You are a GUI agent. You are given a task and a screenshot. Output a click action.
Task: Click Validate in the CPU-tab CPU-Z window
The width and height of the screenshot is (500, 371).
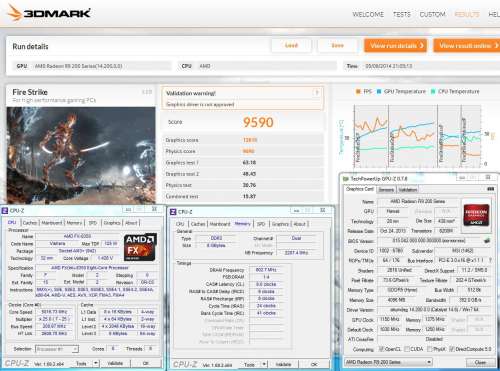tap(115, 363)
